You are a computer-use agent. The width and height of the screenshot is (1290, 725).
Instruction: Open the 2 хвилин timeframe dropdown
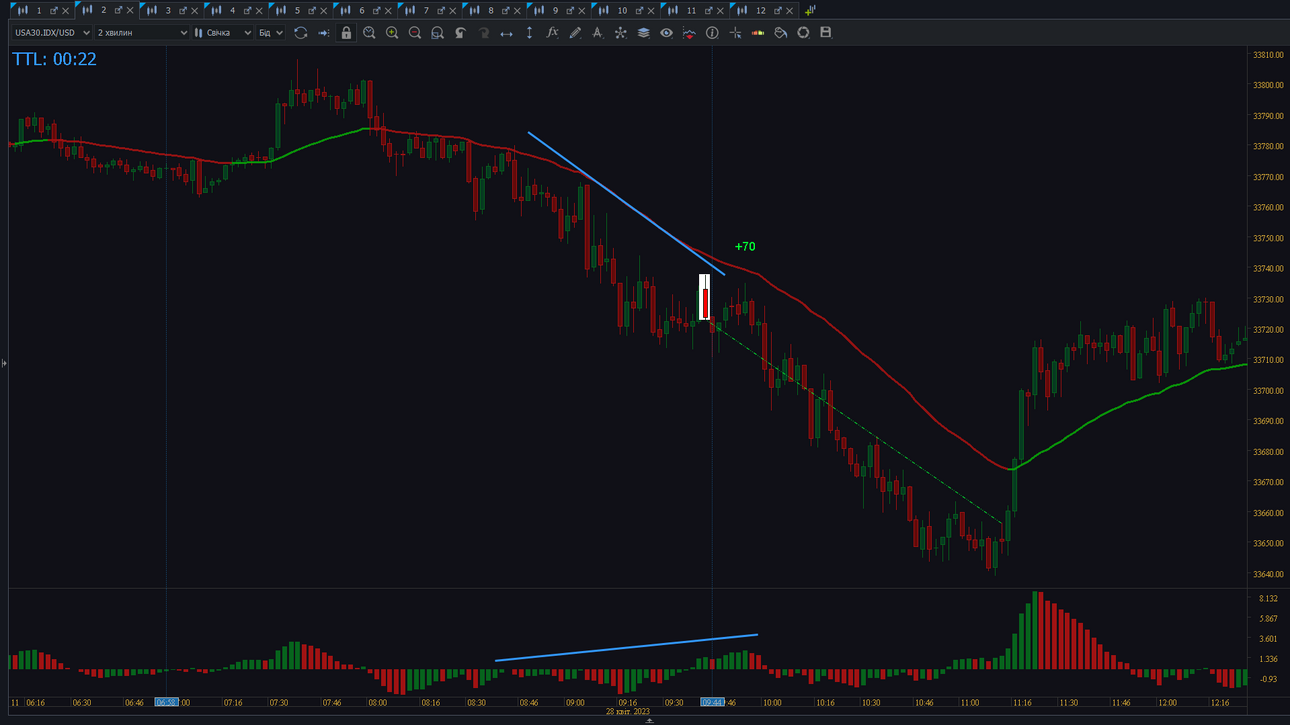tap(142, 33)
